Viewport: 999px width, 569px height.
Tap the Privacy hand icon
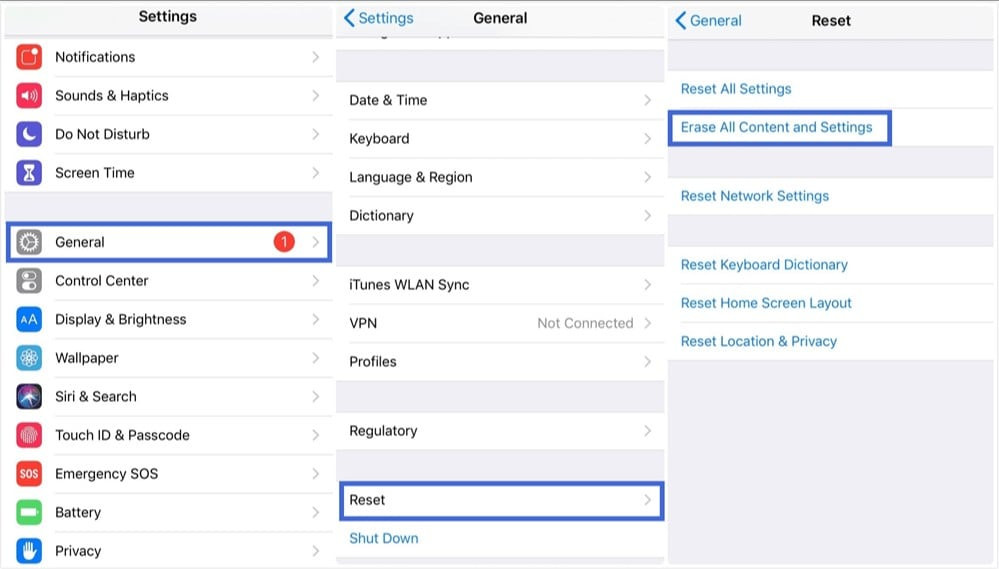click(x=29, y=551)
